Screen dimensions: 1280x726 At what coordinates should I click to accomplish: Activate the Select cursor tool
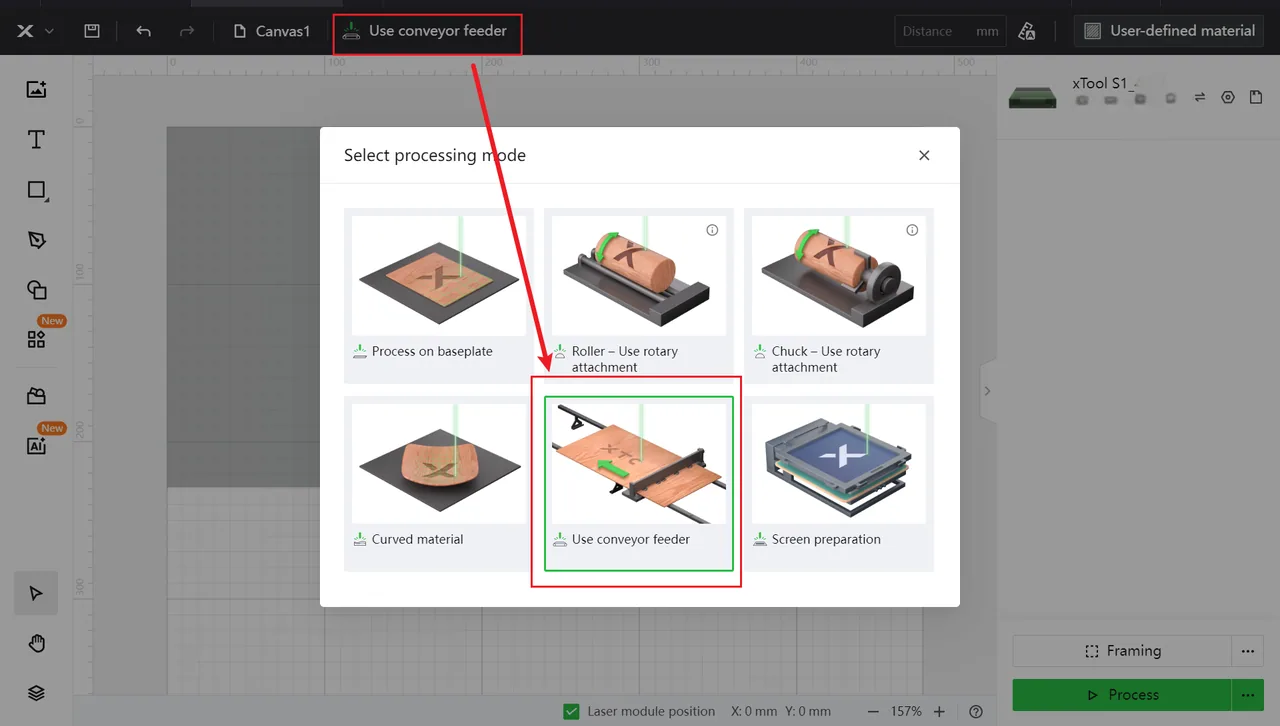36,593
